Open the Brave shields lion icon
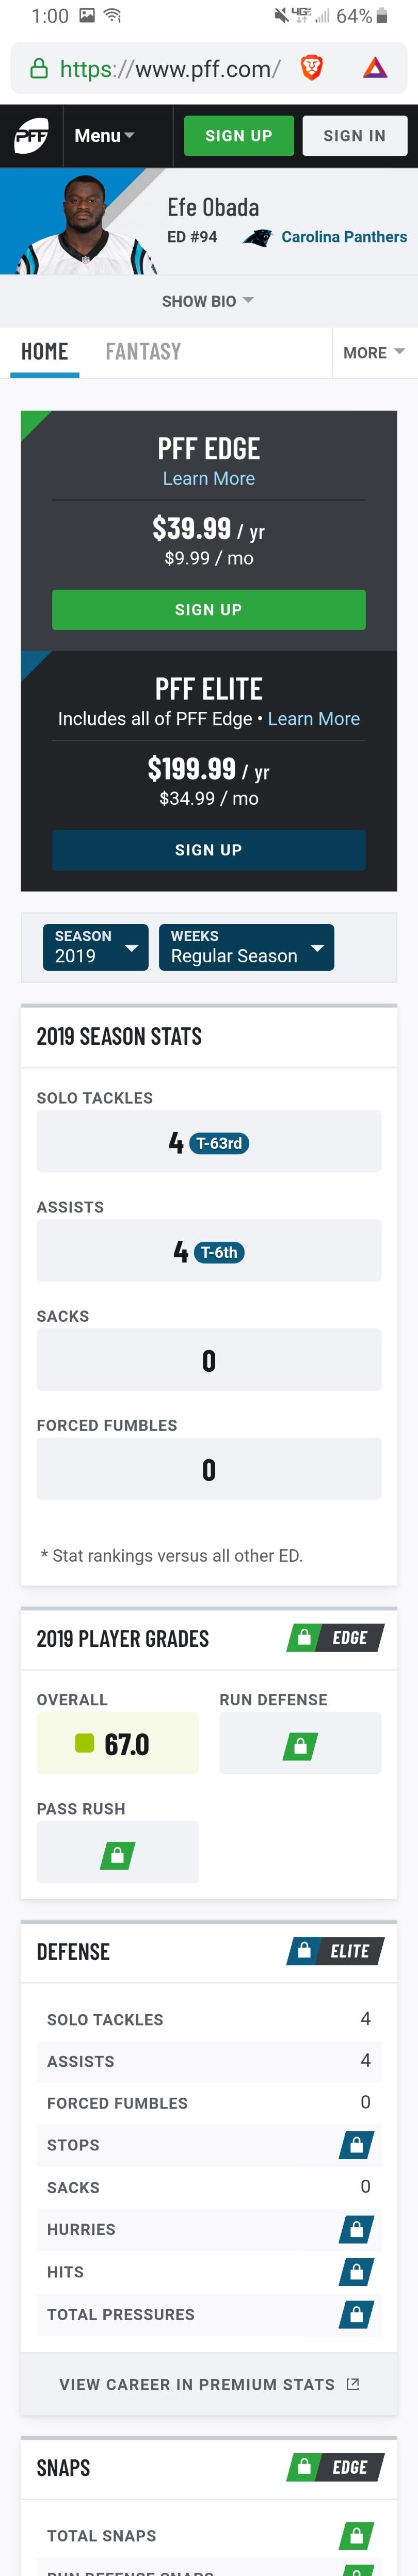Image resolution: width=418 pixels, height=2576 pixels. [312, 68]
